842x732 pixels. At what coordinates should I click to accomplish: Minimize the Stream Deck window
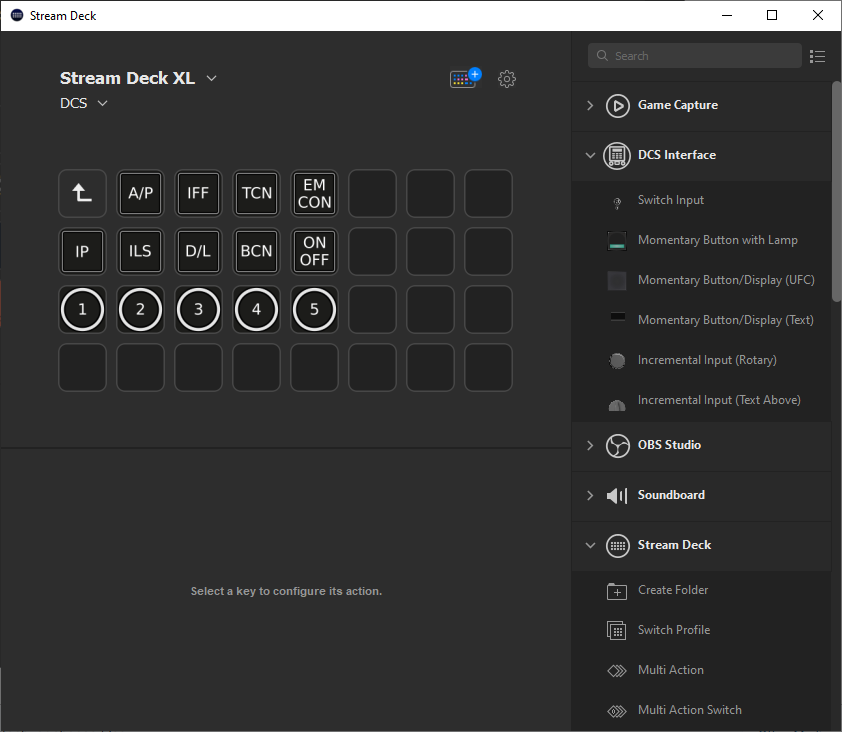click(727, 15)
